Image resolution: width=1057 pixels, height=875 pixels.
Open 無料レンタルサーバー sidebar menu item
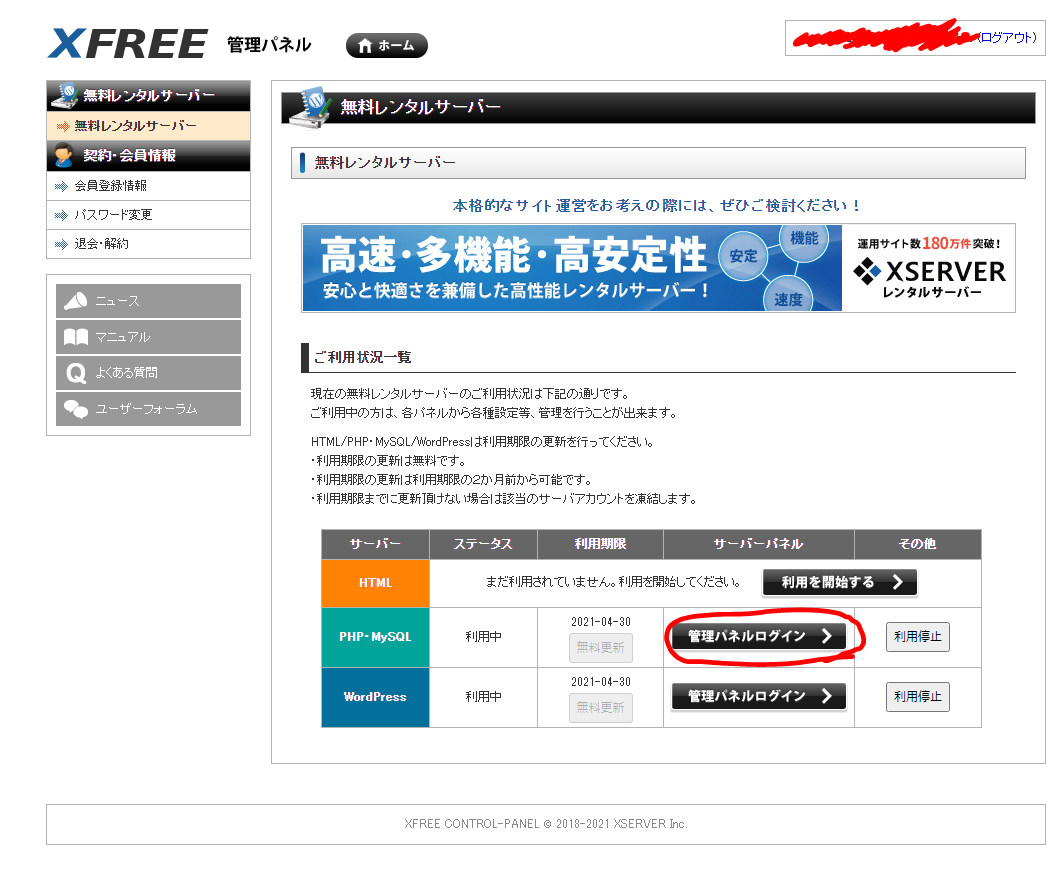(x=148, y=126)
